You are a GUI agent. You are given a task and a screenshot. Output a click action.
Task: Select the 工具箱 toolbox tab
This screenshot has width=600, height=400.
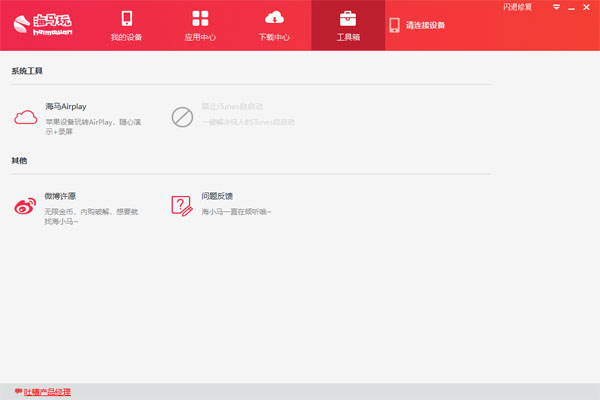coord(347,26)
